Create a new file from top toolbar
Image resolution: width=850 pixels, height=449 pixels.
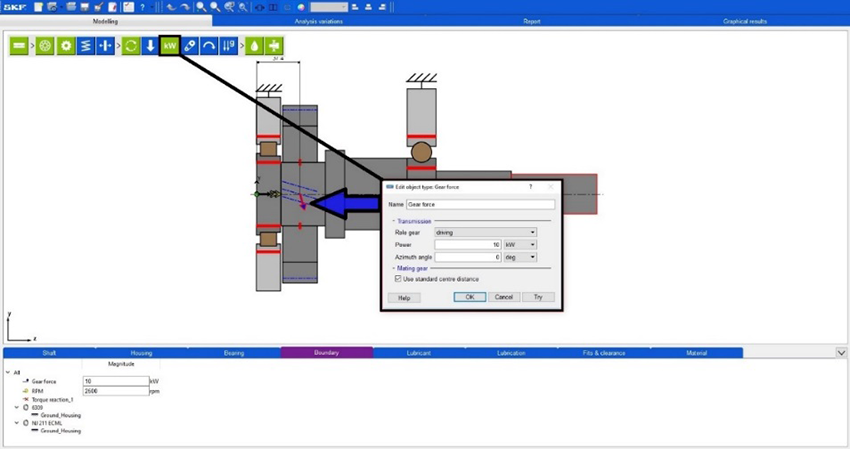coord(38,7)
